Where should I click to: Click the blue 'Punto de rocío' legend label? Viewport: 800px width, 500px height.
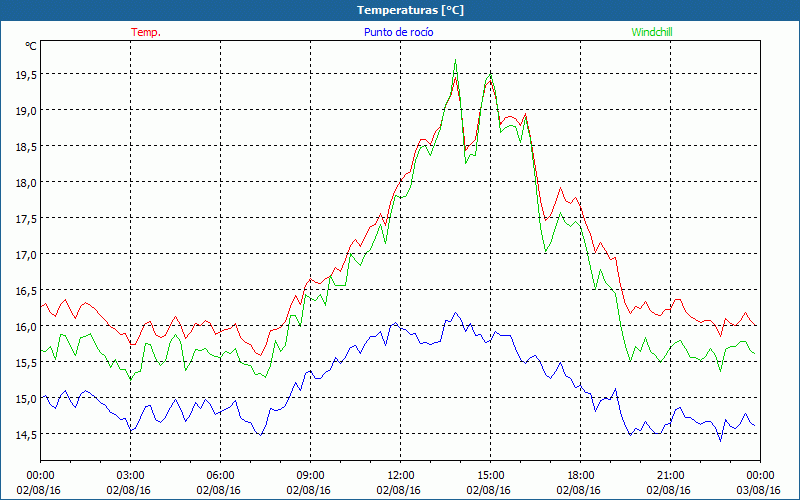pyautogui.click(x=398, y=32)
